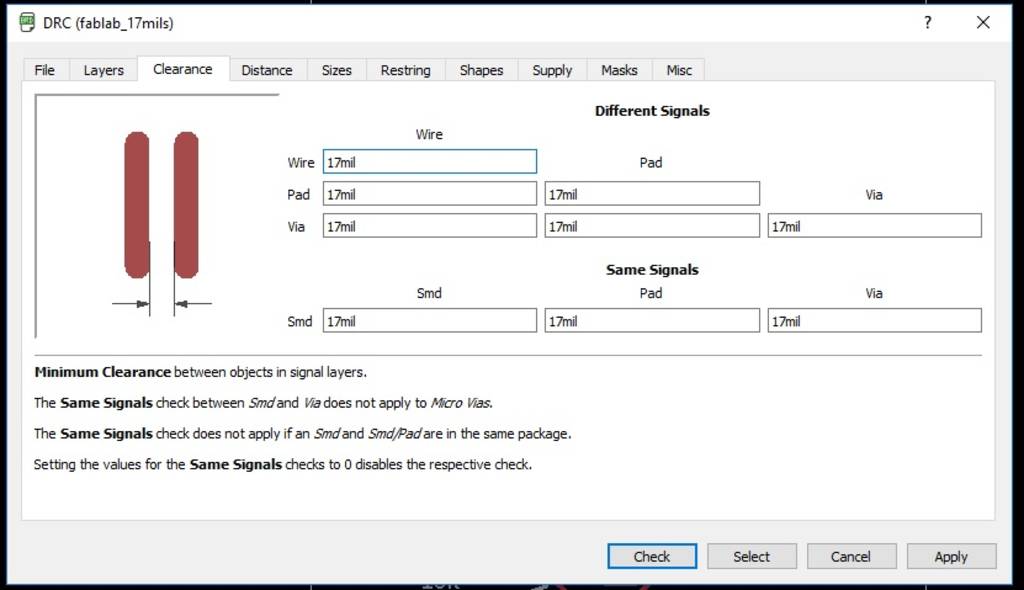Click the Via-to-Via clearance field
This screenshot has width=1024, height=590.
[874, 226]
